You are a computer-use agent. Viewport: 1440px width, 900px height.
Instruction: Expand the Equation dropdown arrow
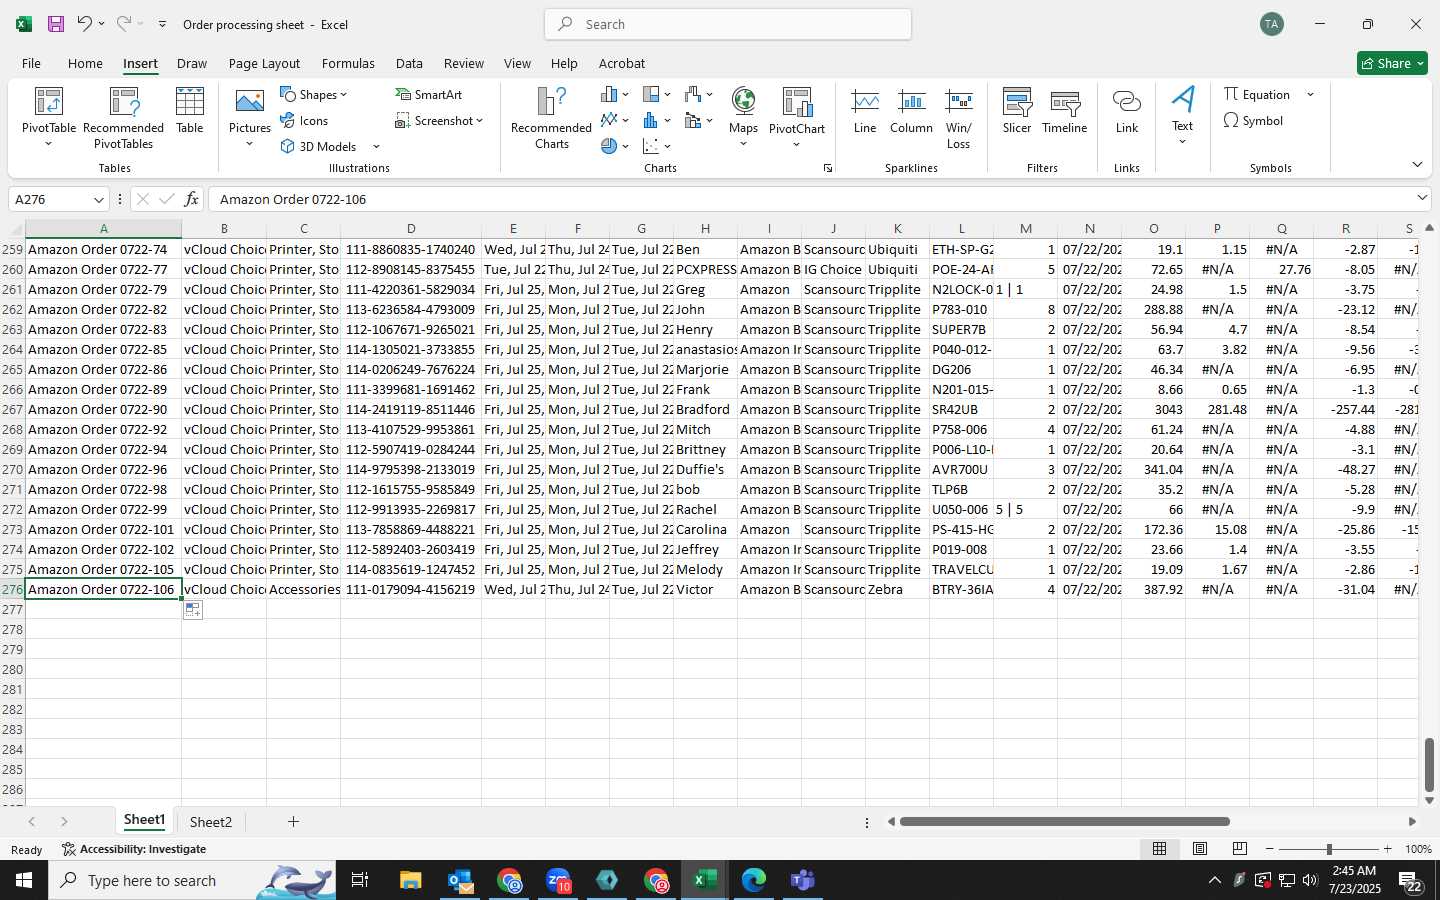coord(1310,95)
